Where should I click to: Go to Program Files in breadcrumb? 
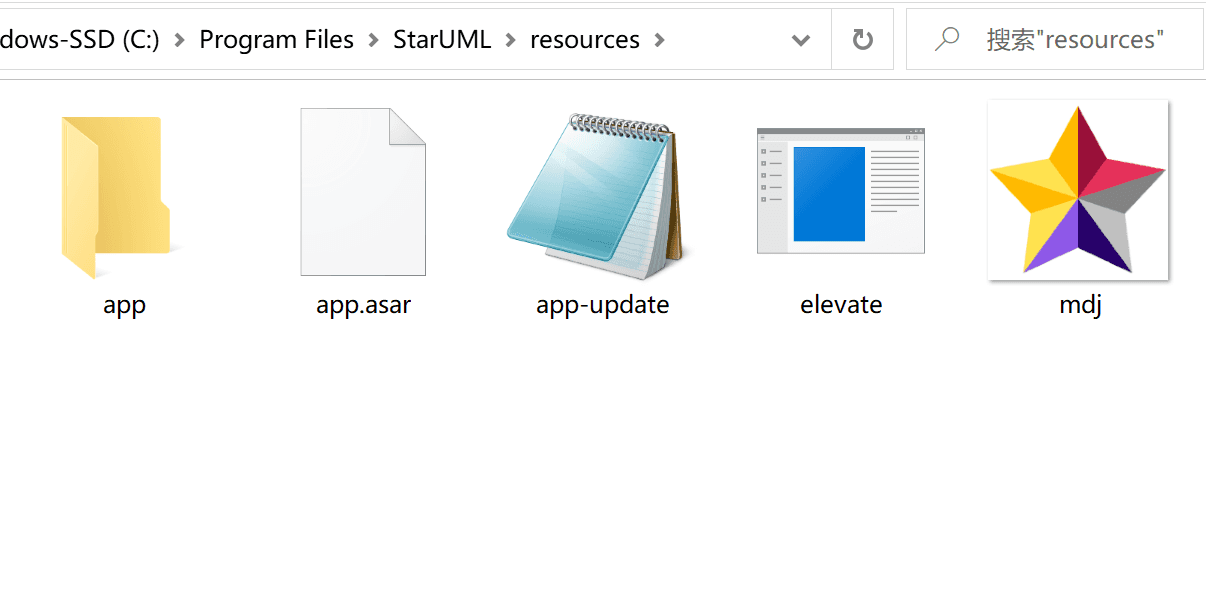[277, 40]
